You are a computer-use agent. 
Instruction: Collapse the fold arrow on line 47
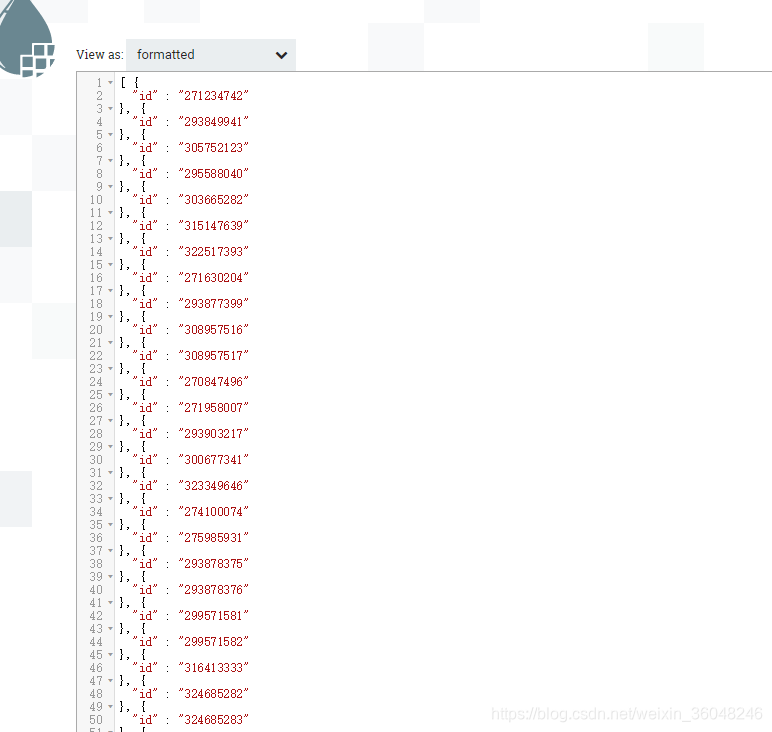110,681
